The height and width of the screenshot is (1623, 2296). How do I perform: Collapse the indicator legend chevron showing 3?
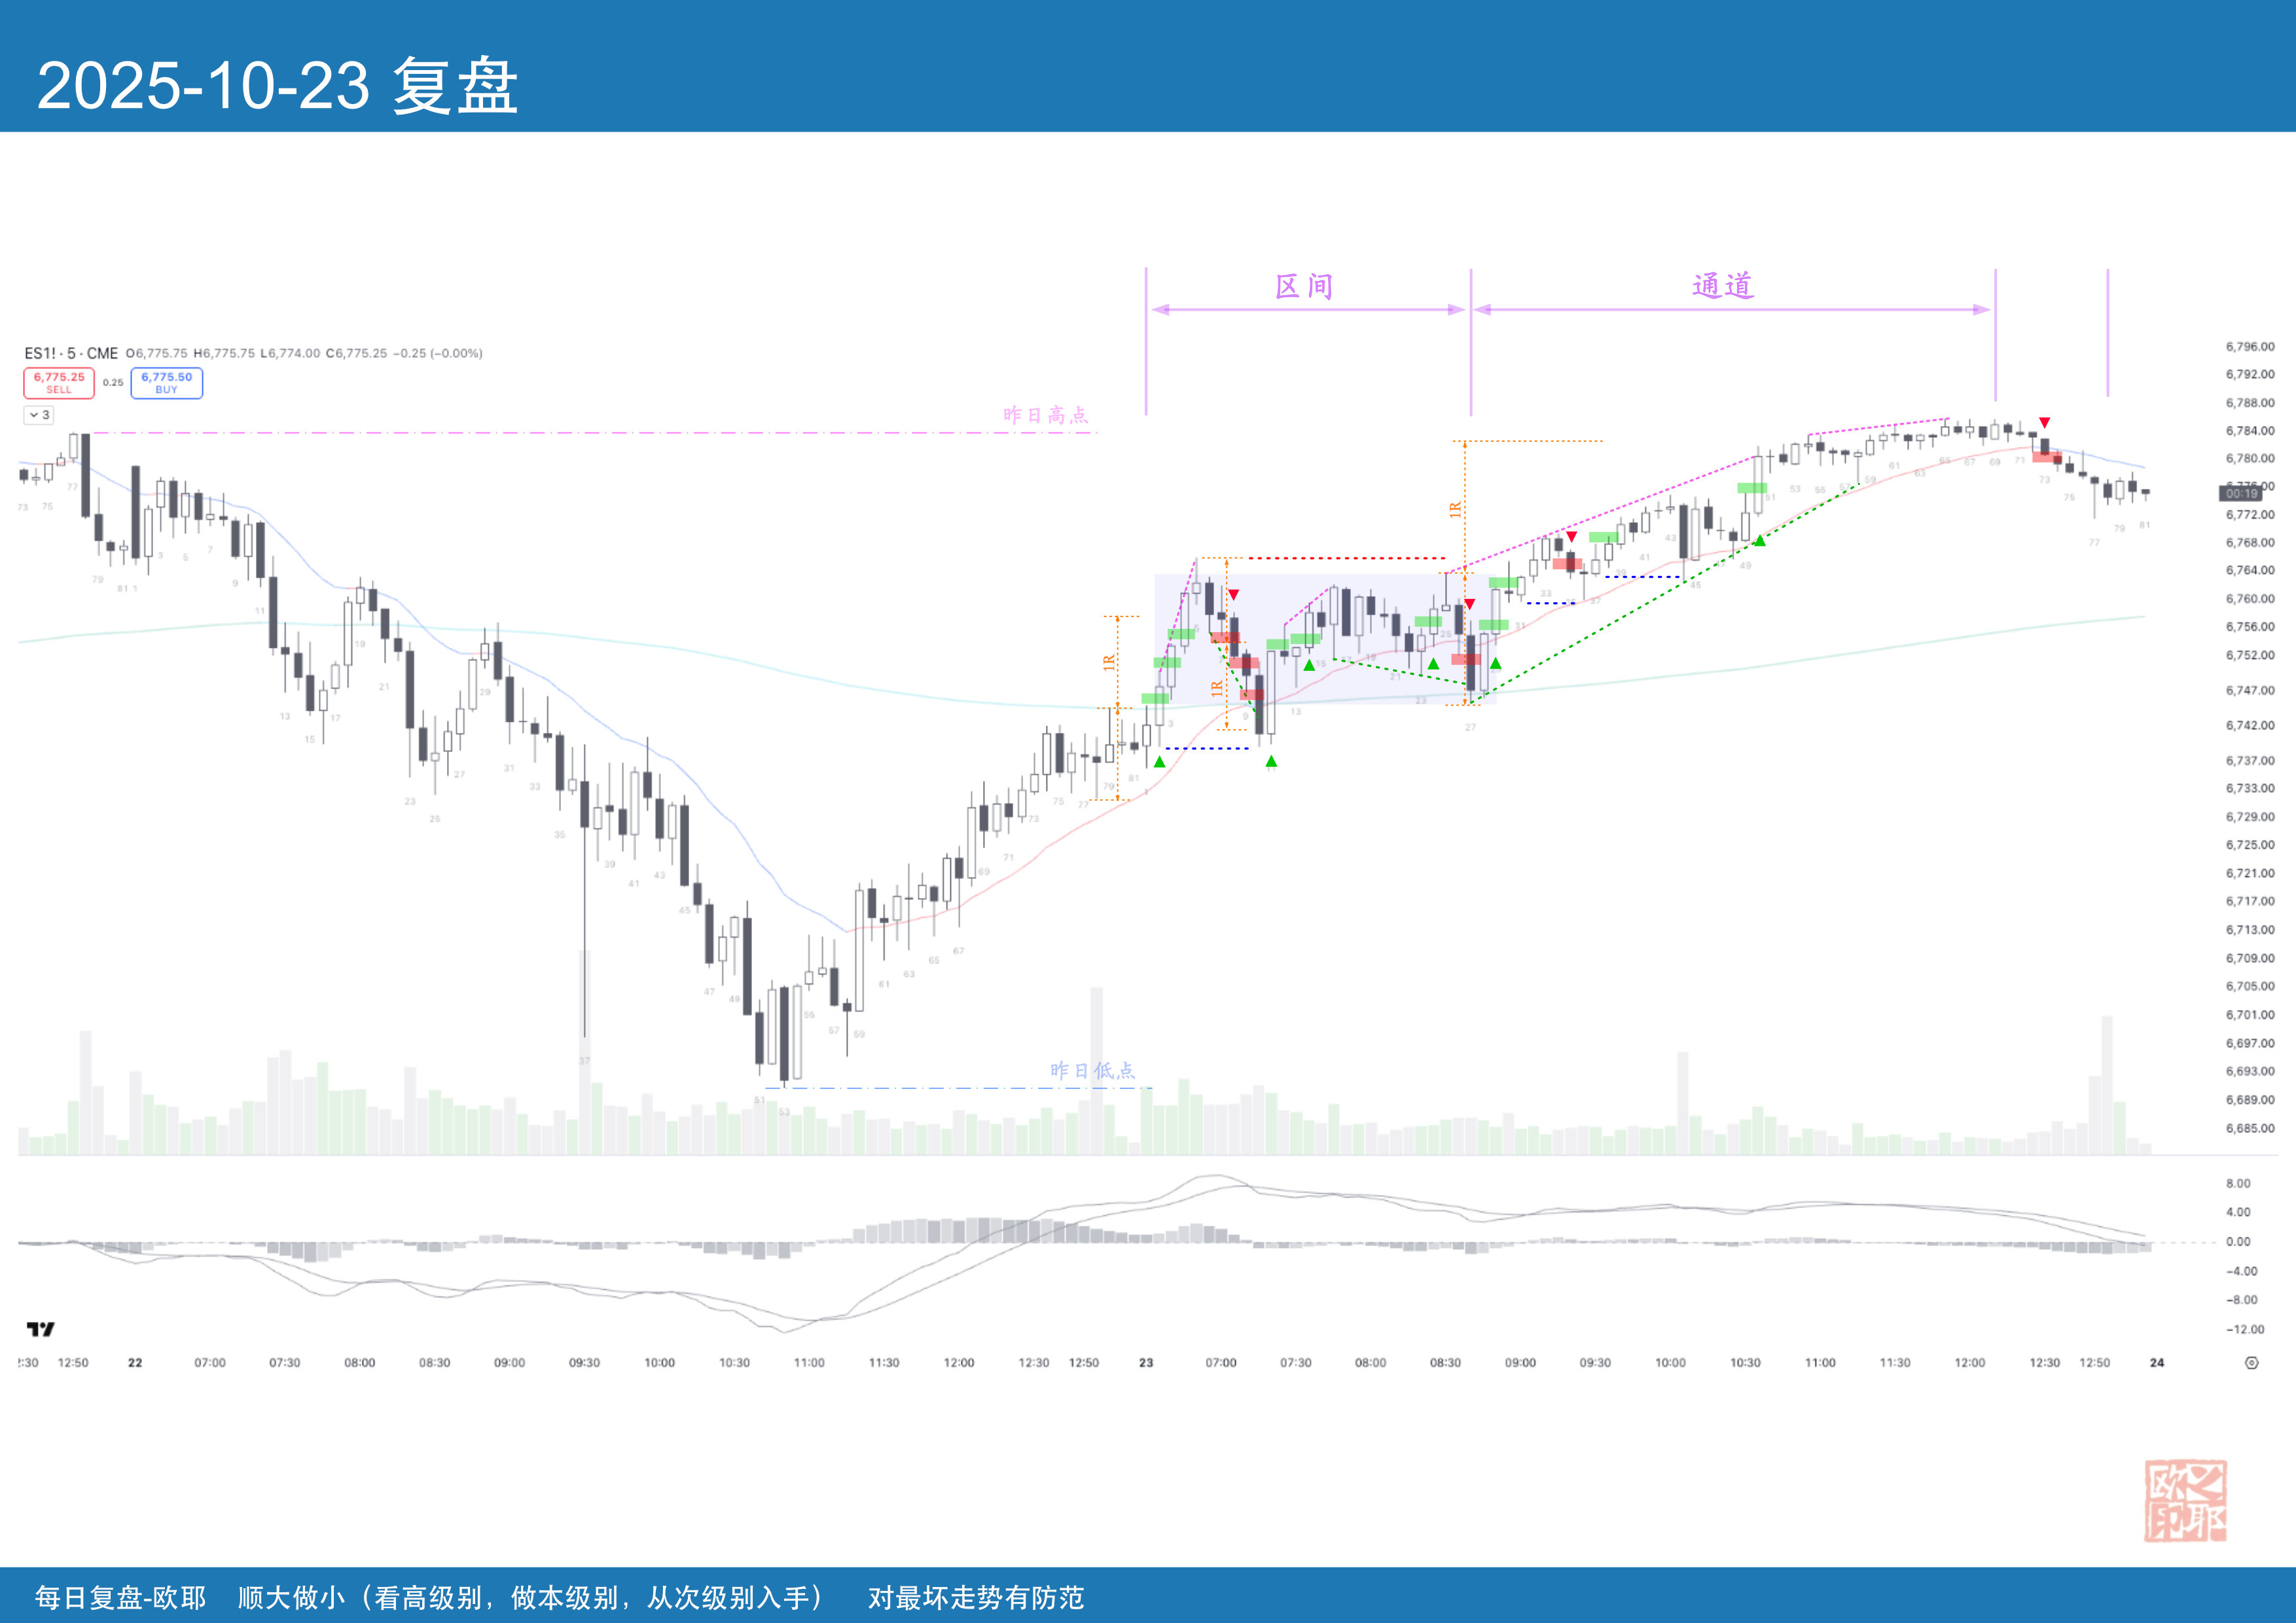point(38,415)
